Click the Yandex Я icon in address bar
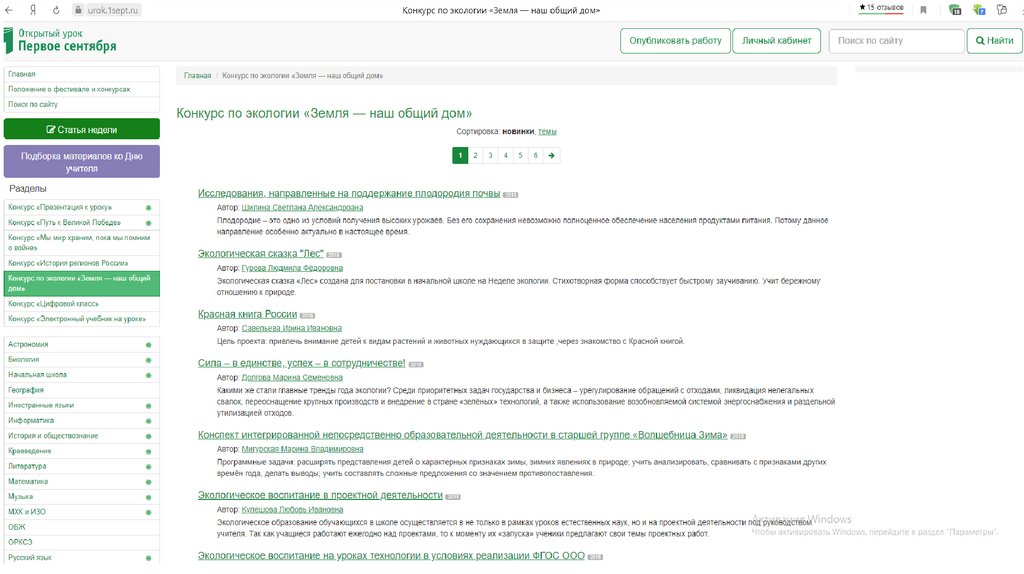Image resolution: width=1024 pixels, height=574 pixels. pyautogui.click(x=33, y=10)
